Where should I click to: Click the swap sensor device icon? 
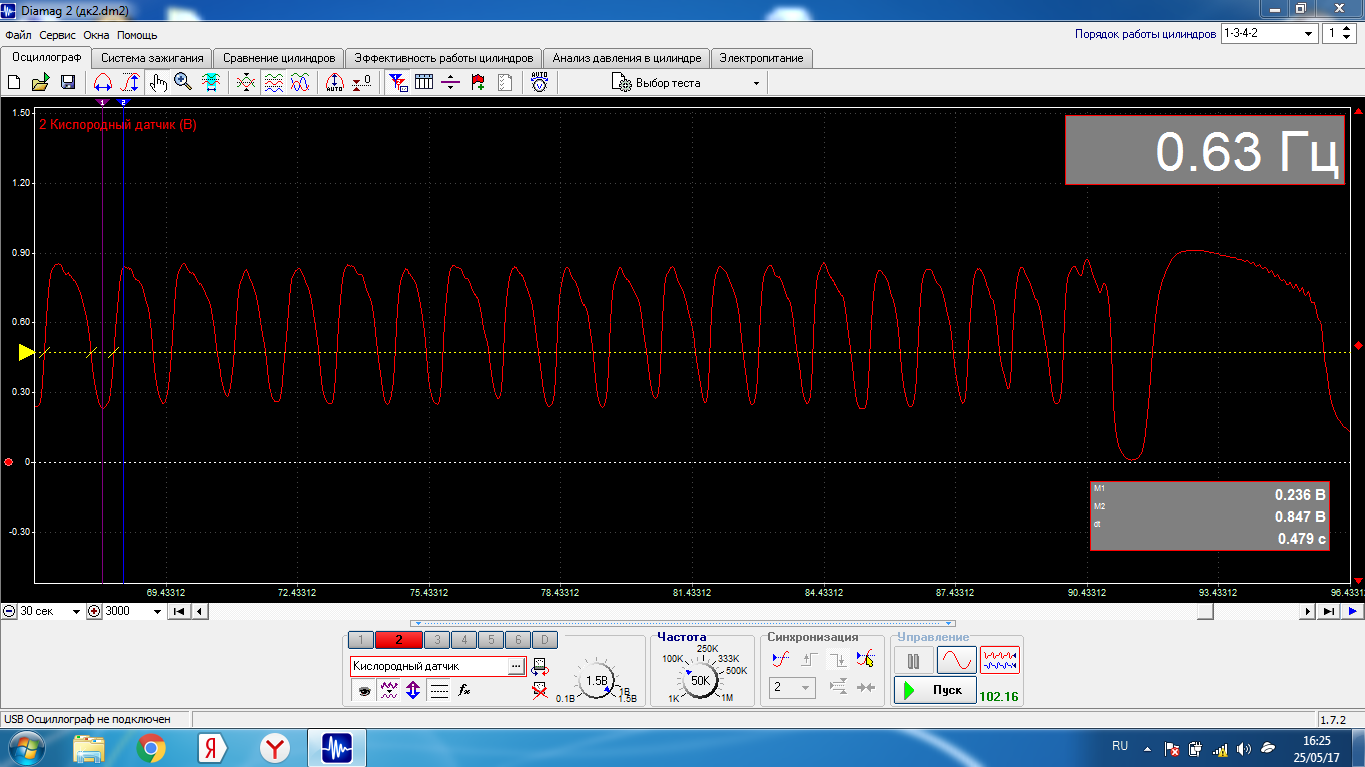541,667
